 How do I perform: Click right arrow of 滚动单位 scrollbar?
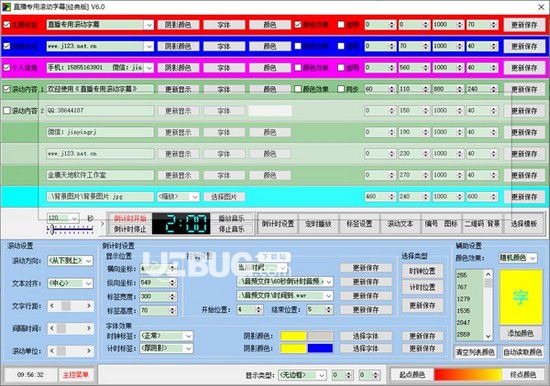pos(89,351)
